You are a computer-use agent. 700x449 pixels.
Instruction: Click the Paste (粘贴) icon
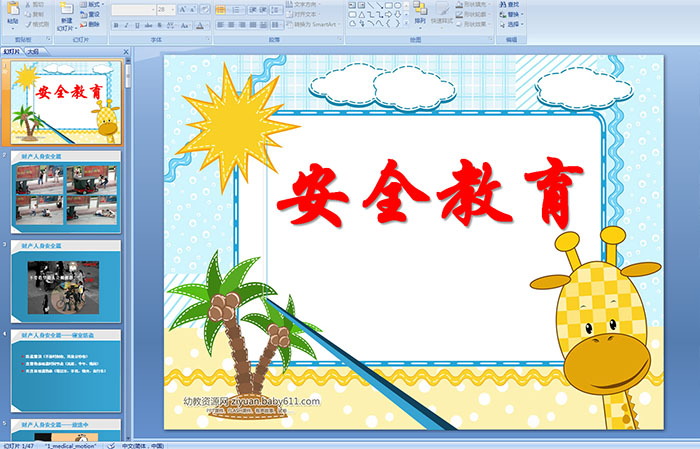(13, 9)
